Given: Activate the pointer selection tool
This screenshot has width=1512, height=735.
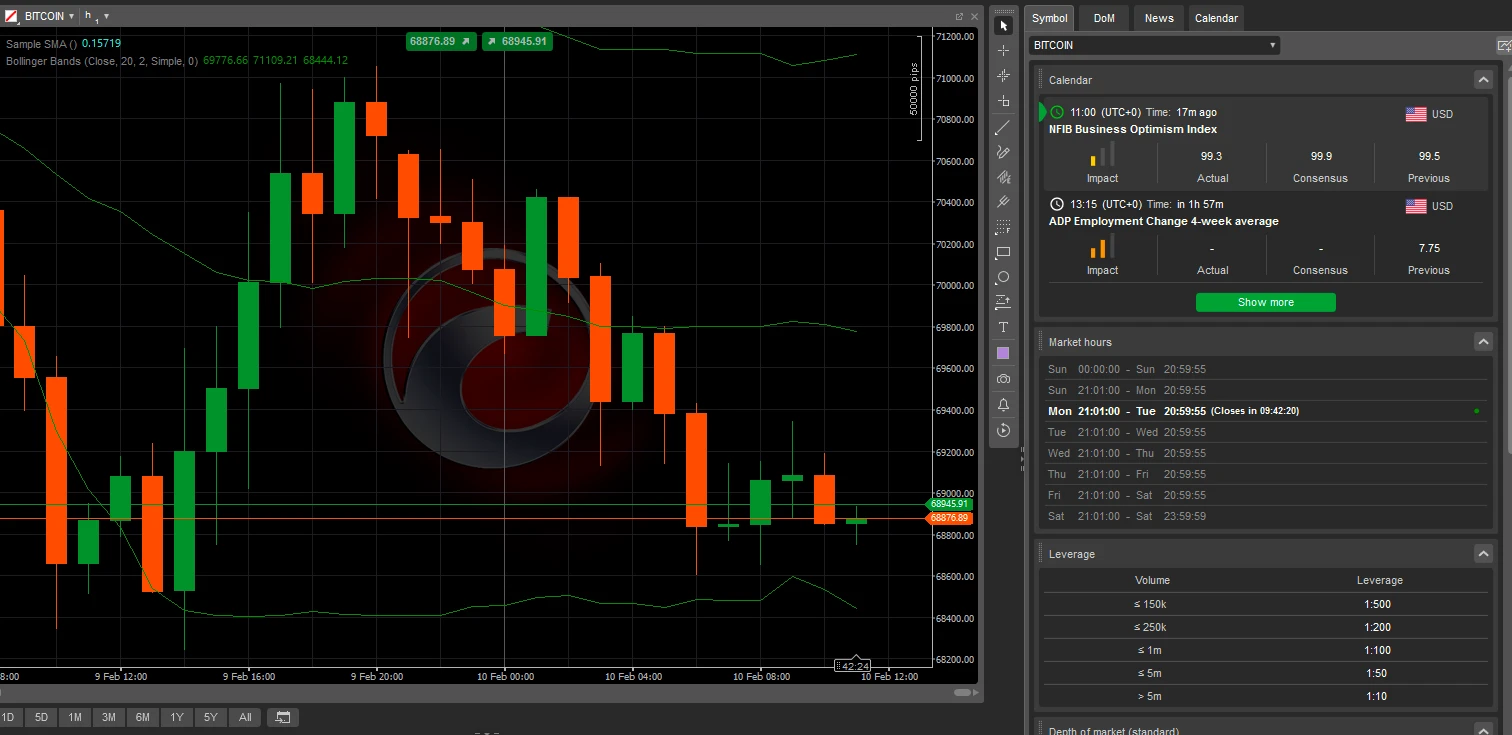Looking at the screenshot, I should coord(1003,25).
